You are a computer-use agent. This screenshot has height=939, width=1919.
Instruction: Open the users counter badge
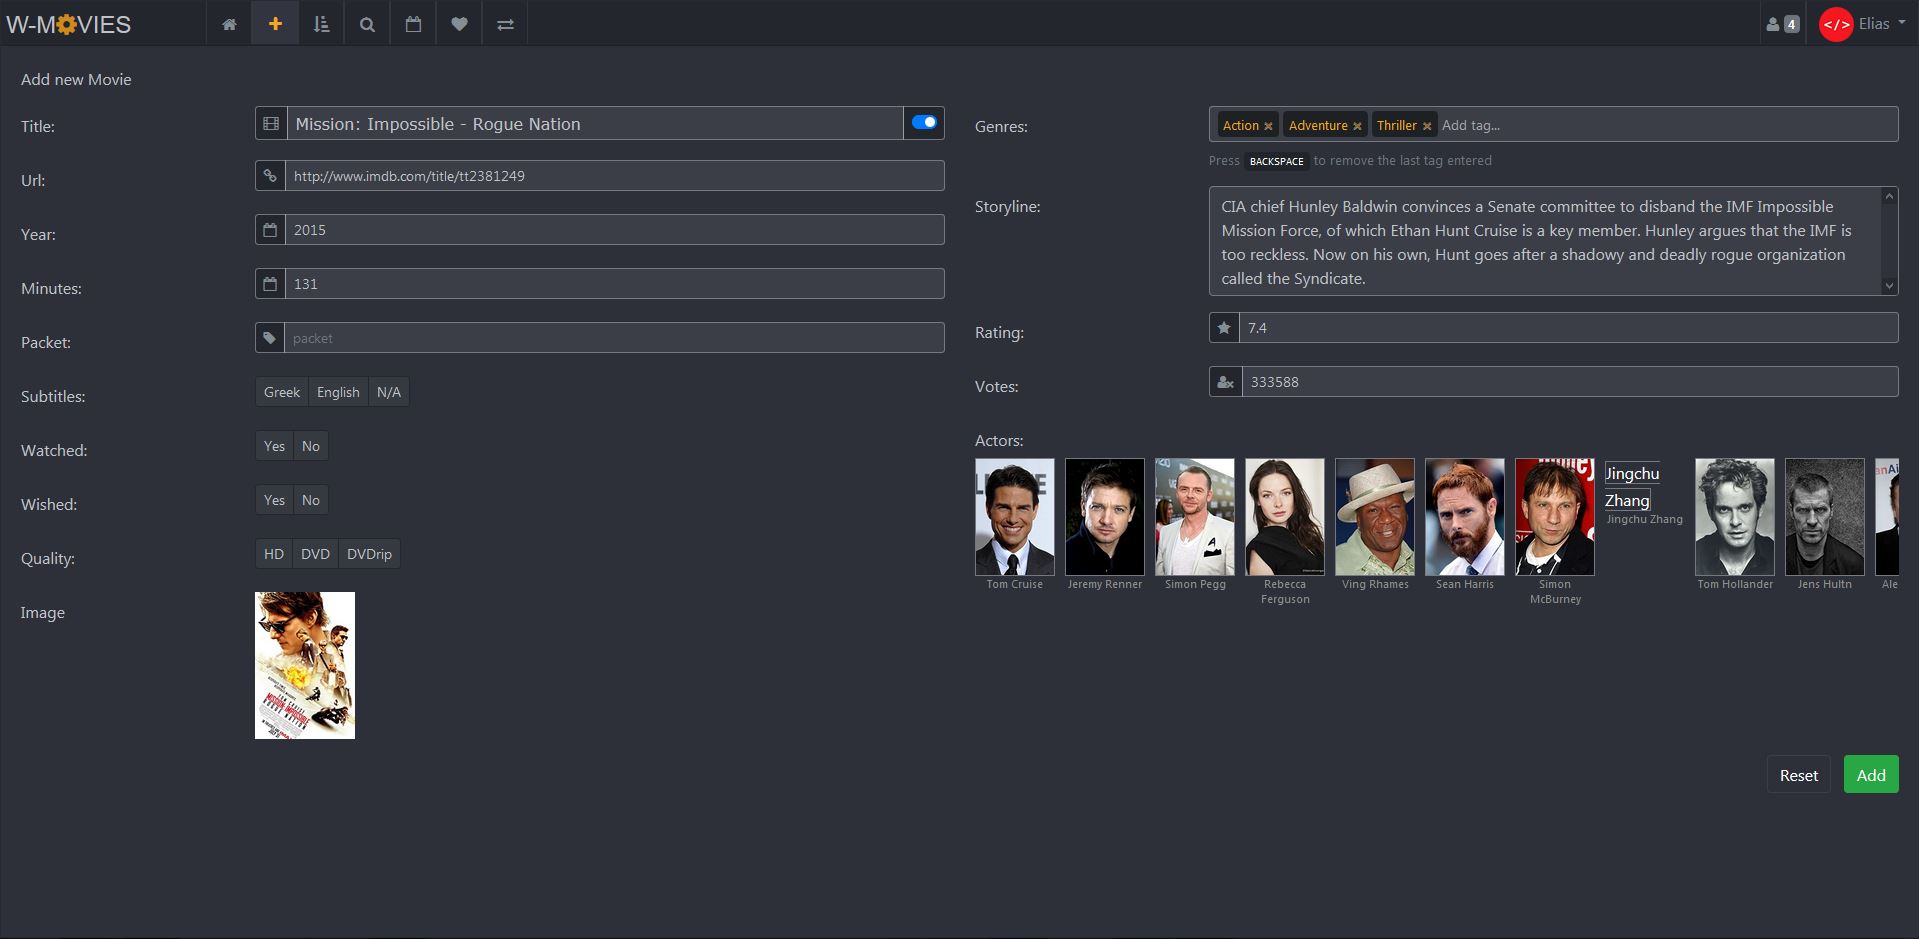pyautogui.click(x=1782, y=24)
